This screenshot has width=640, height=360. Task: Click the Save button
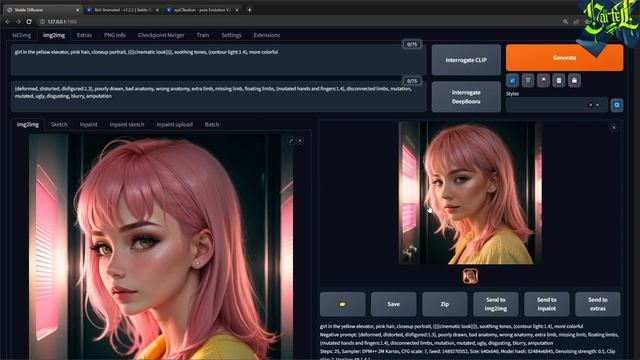tap(393, 304)
